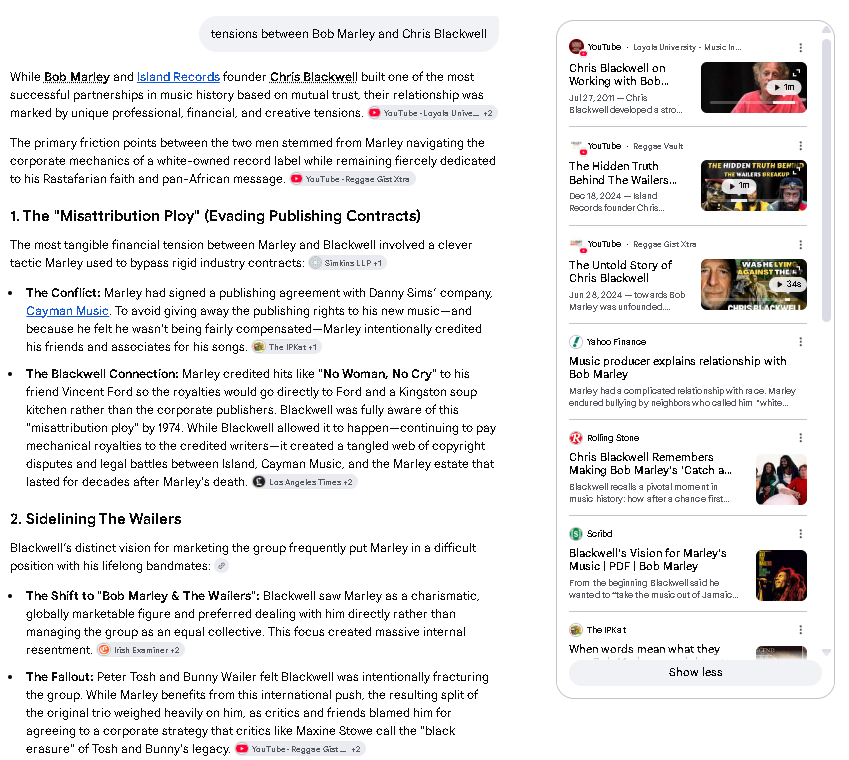The image size is (849, 760).
Task: Click the Loyola University video progress bar
Action: point(753,102)
